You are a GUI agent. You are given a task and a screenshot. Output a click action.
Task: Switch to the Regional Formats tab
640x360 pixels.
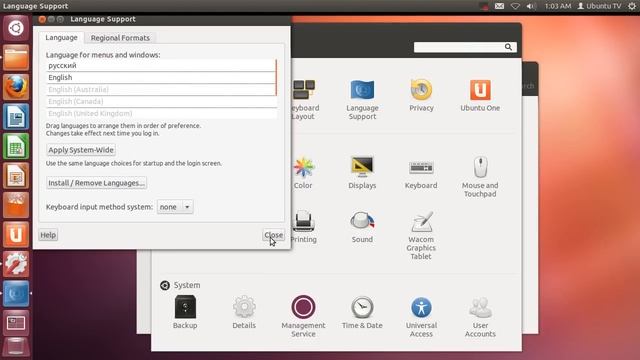point(120,38)
